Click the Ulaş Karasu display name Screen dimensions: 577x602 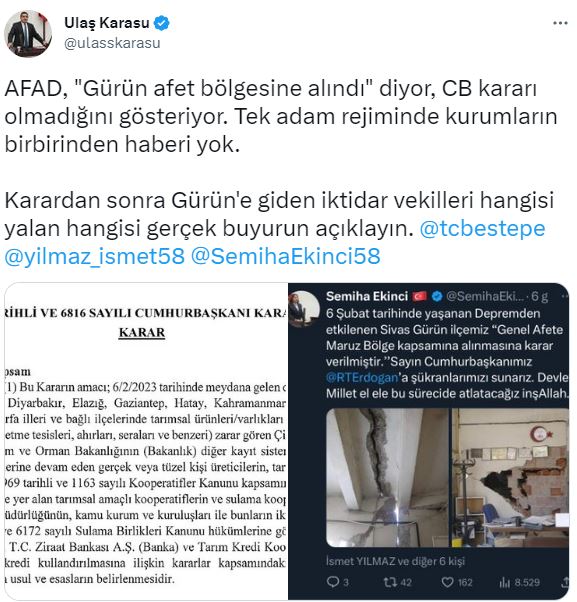pos(107,23)
